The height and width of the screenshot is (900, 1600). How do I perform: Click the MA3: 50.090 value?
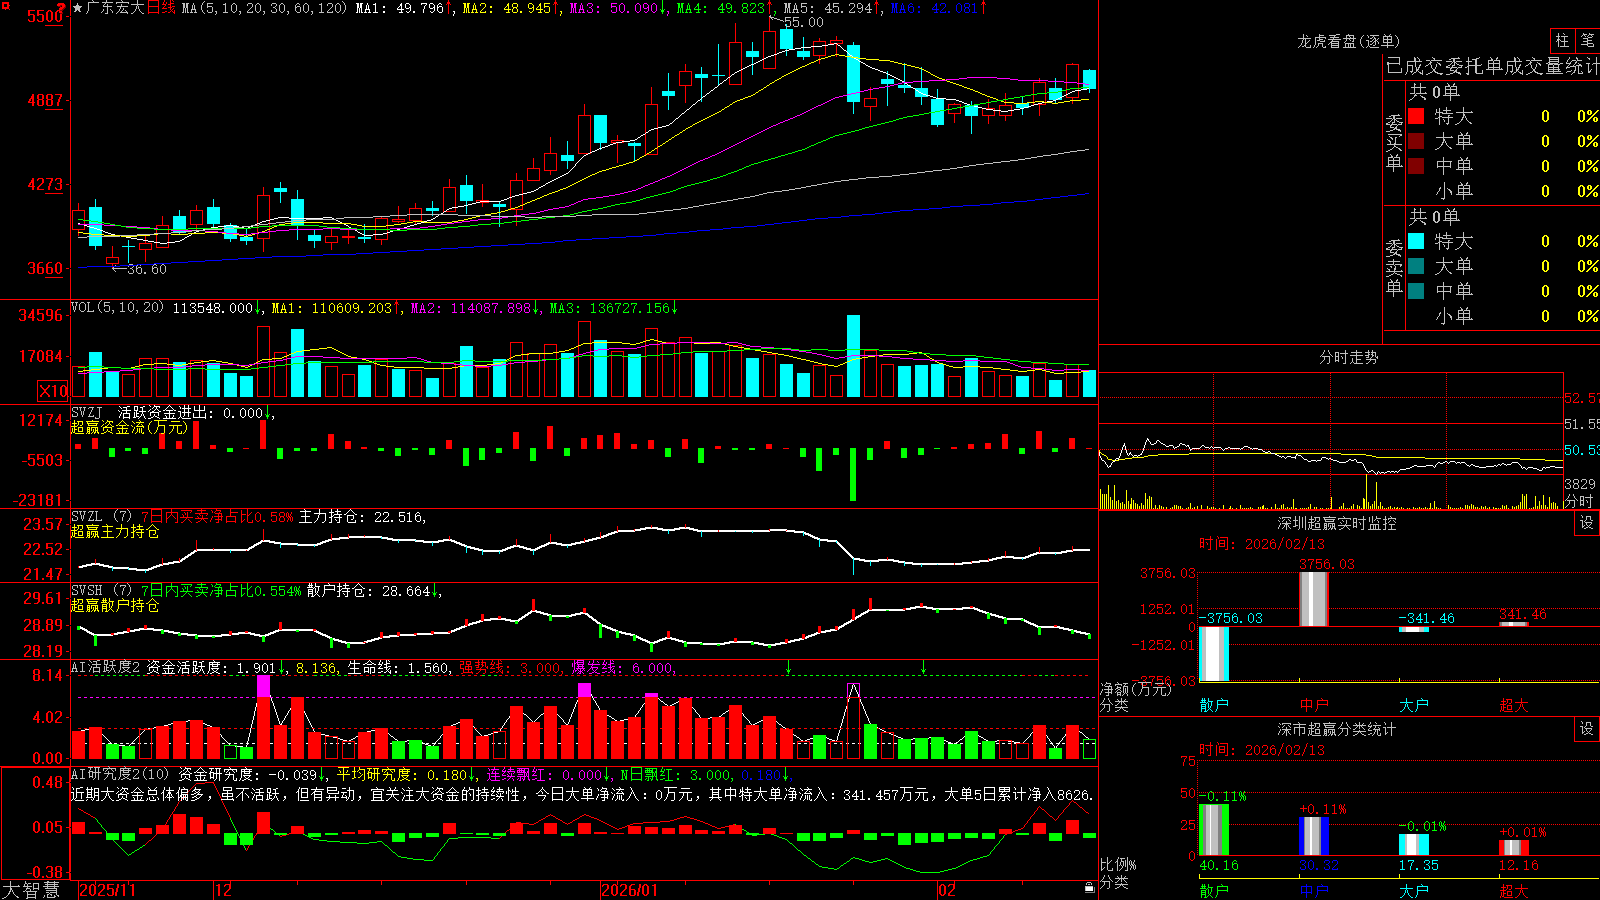point(614,8)
